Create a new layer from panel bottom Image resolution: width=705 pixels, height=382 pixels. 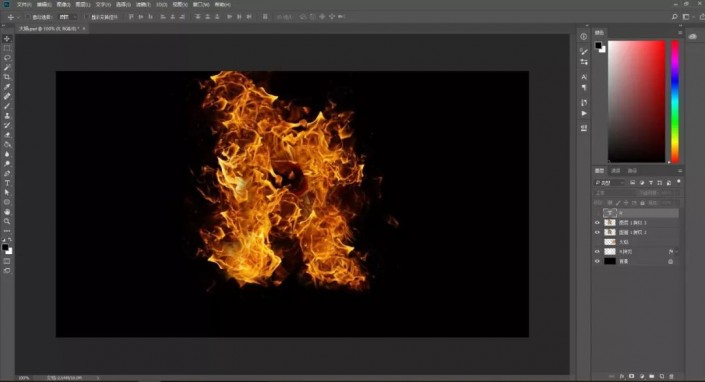tap(662, 376)
